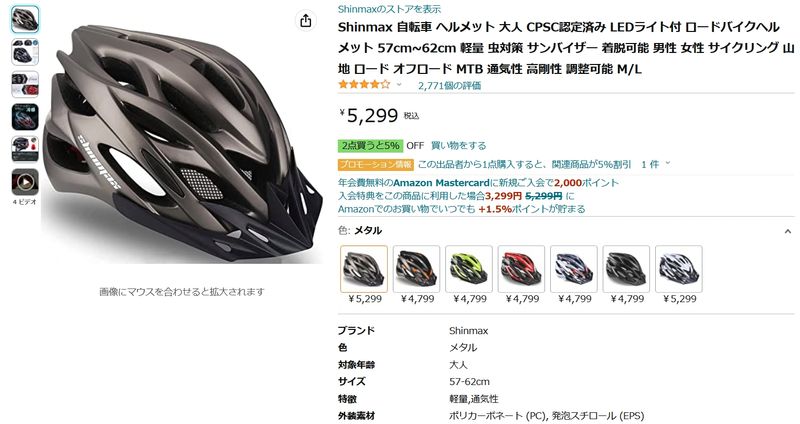Select the third image thumbnail in sidebar
800x424 pixels.
click(x=25, y=84)
